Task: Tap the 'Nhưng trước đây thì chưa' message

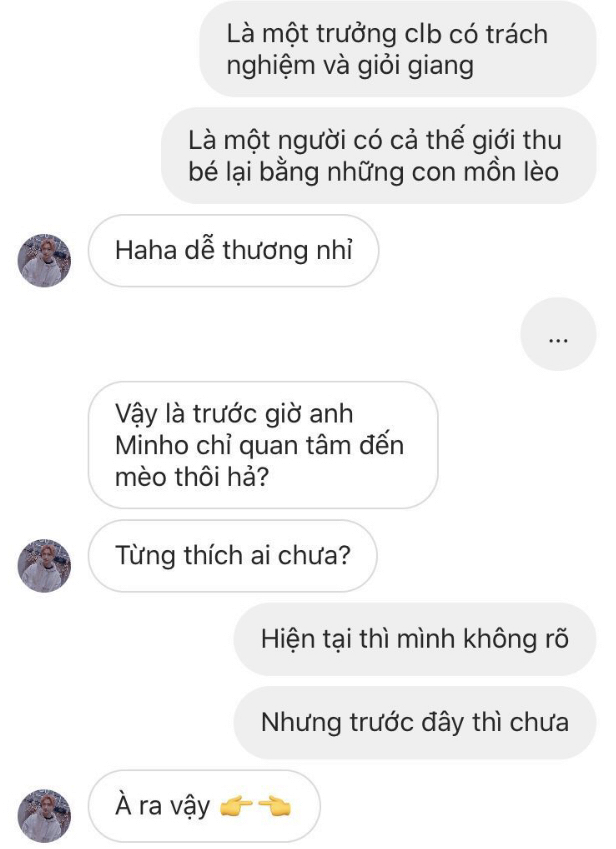Action: [415, 722]
